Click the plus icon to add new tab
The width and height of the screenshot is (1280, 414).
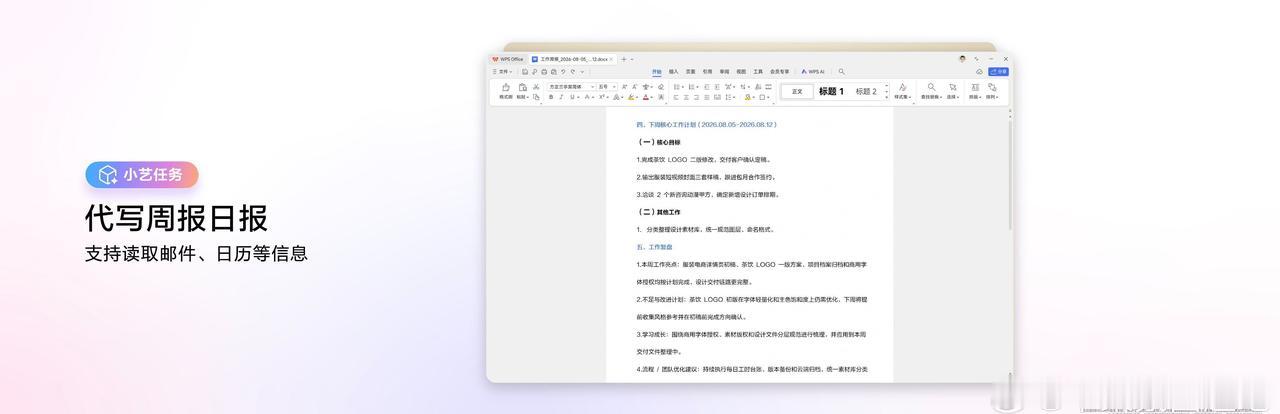click(623, 59)
